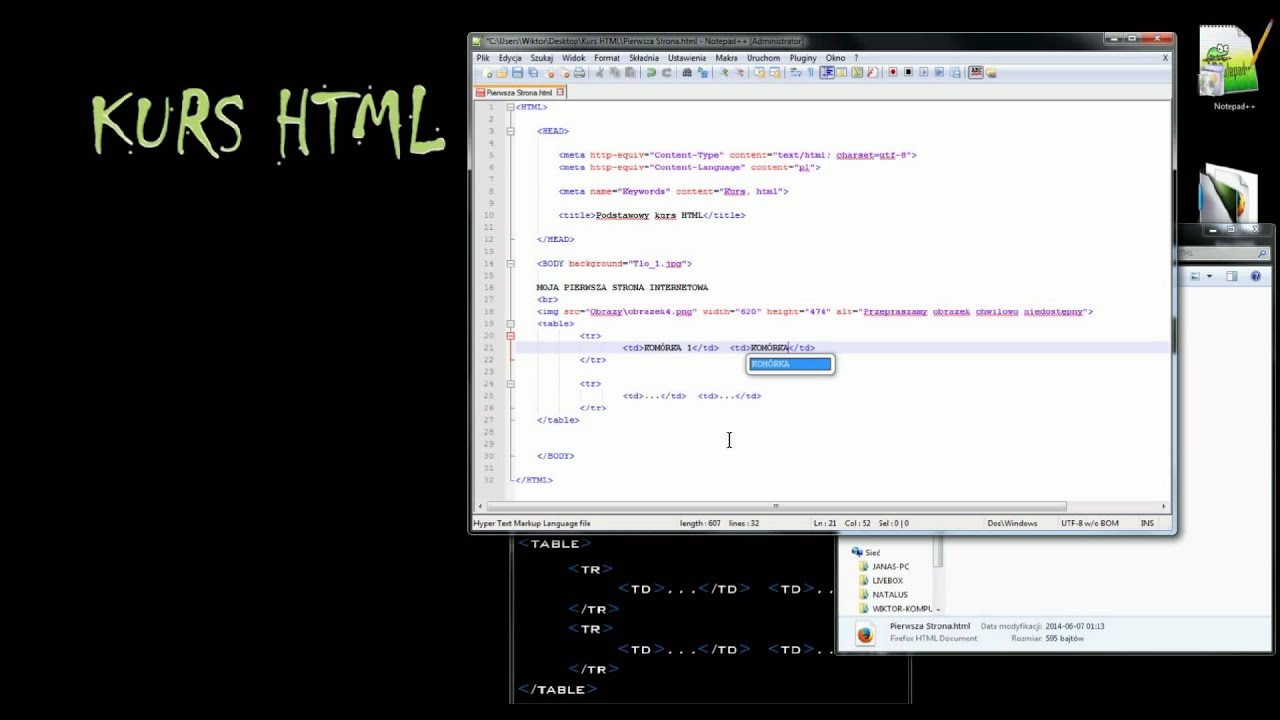Toggle synchronized vertical scrolling
This screenshot has height=720, width=1280.
760,72
